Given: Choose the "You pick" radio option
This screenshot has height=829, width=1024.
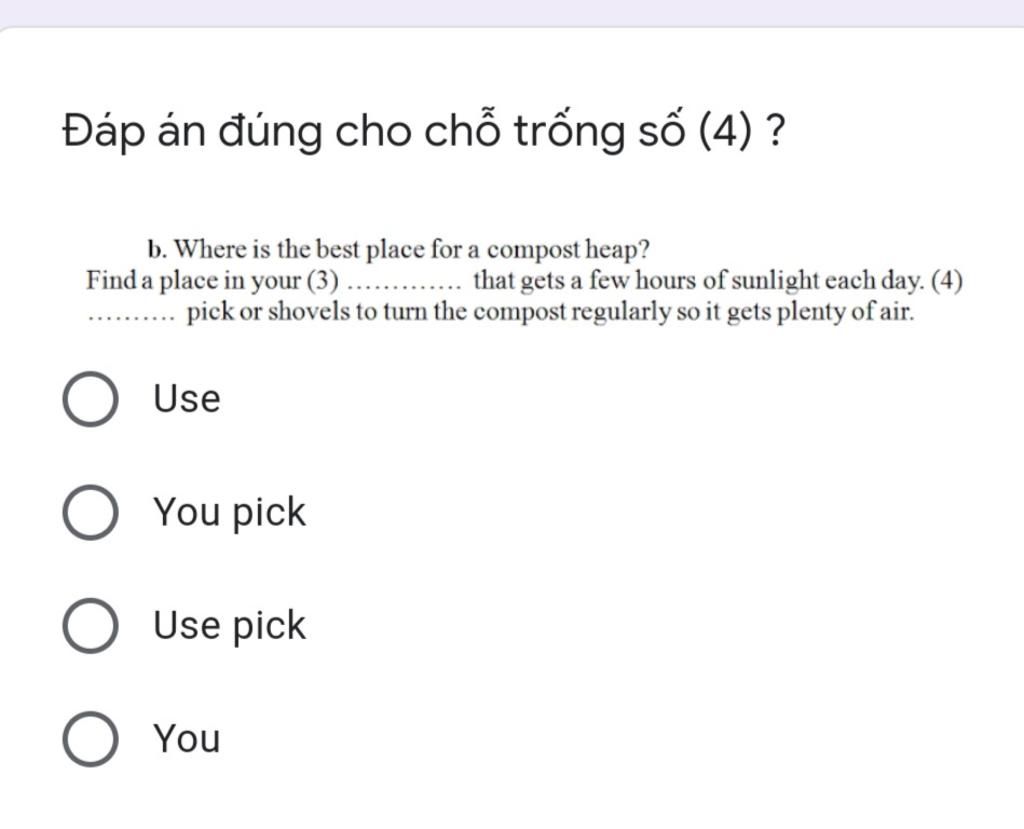Looking at the screenshot, I should click(90, 512).
